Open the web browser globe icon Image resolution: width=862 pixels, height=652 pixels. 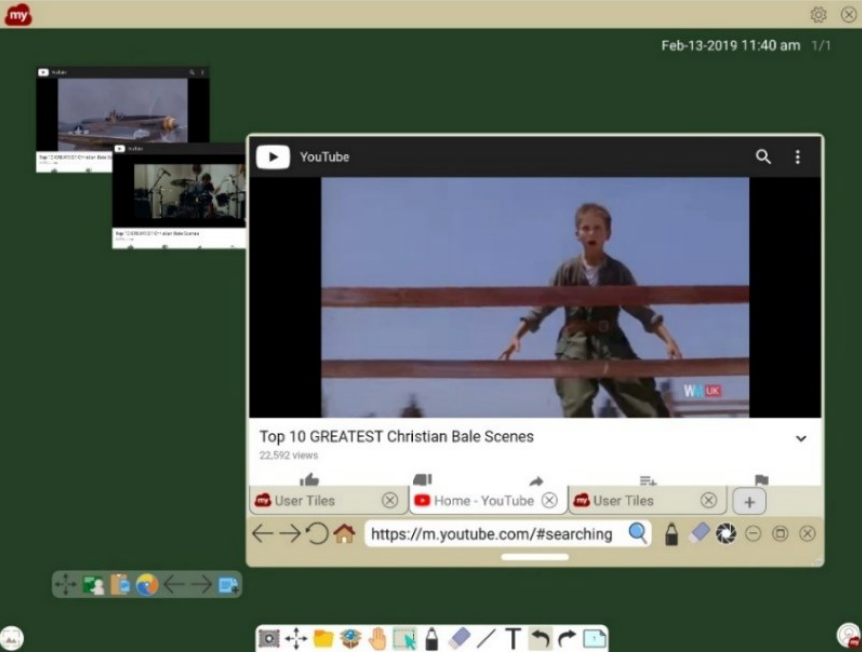click(x=147, y=585)
